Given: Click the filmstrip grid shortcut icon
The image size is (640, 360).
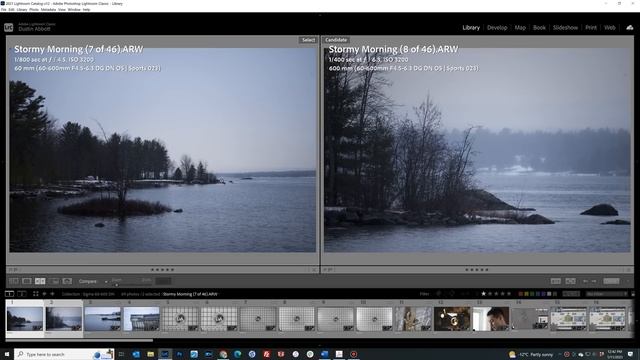Looking at the screenshot, I should [36, 294].
